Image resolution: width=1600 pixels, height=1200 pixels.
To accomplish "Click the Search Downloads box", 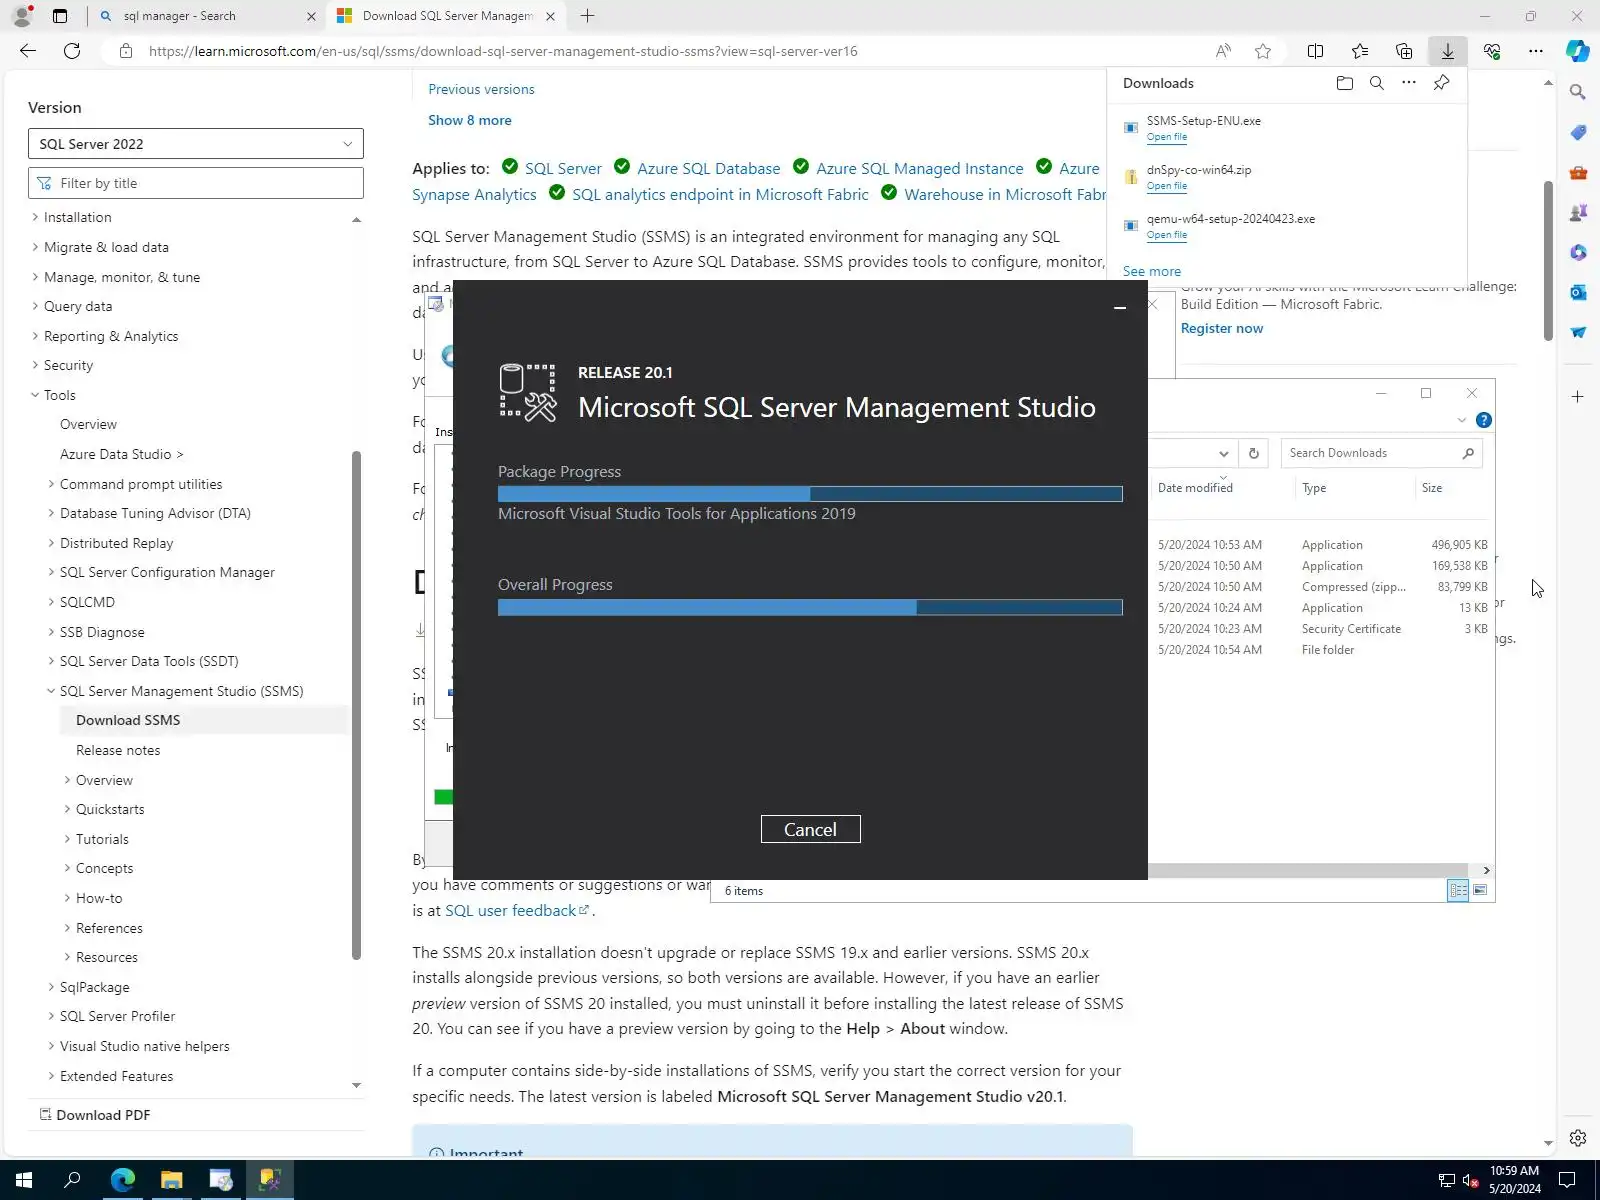I will click(x=1381, y=453).
